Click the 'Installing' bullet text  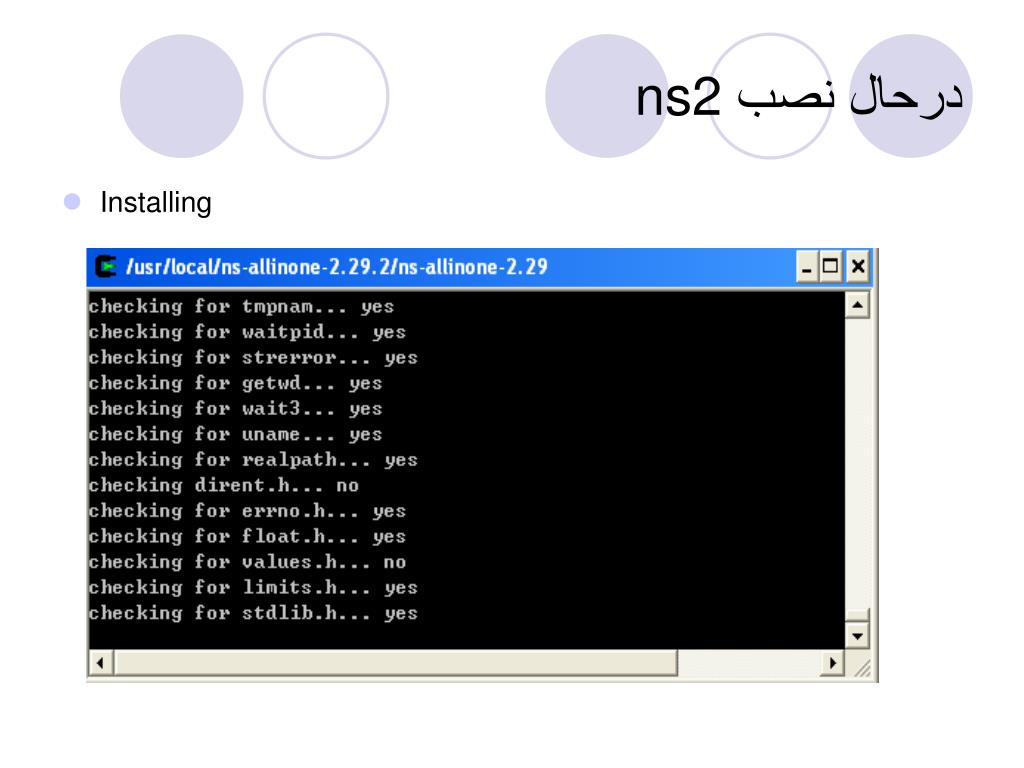155,202
